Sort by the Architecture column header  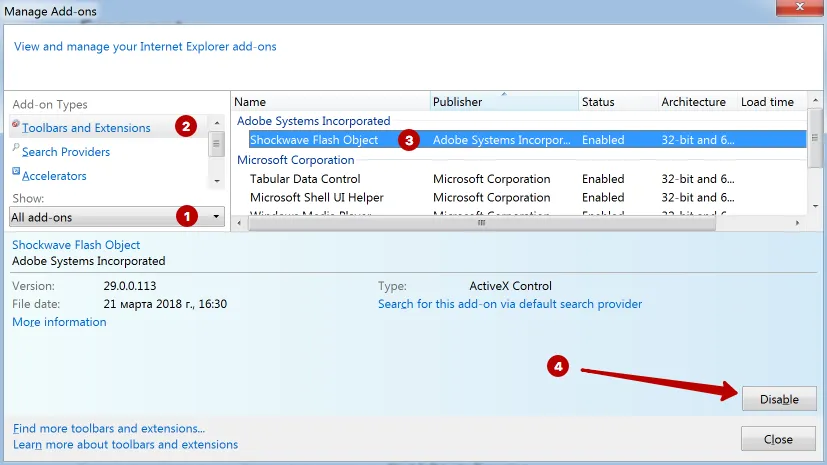pos(697,102)
